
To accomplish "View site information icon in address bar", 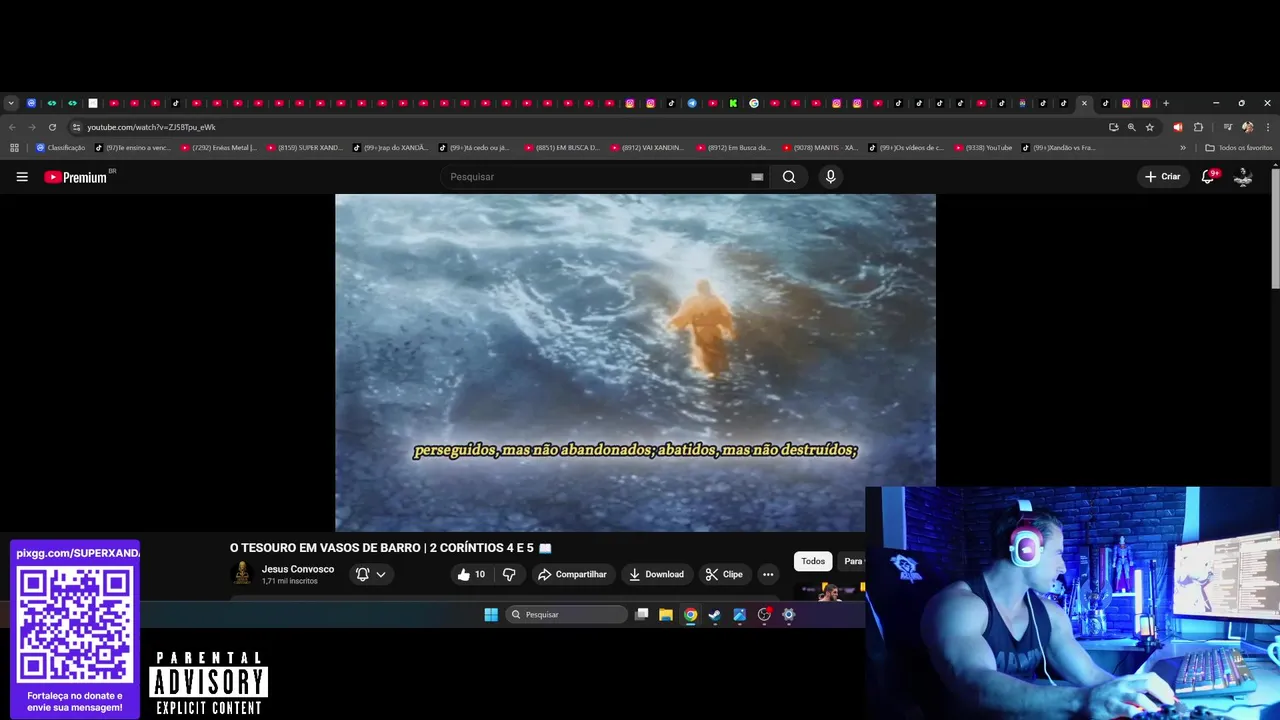I will (x=76, y=127).
